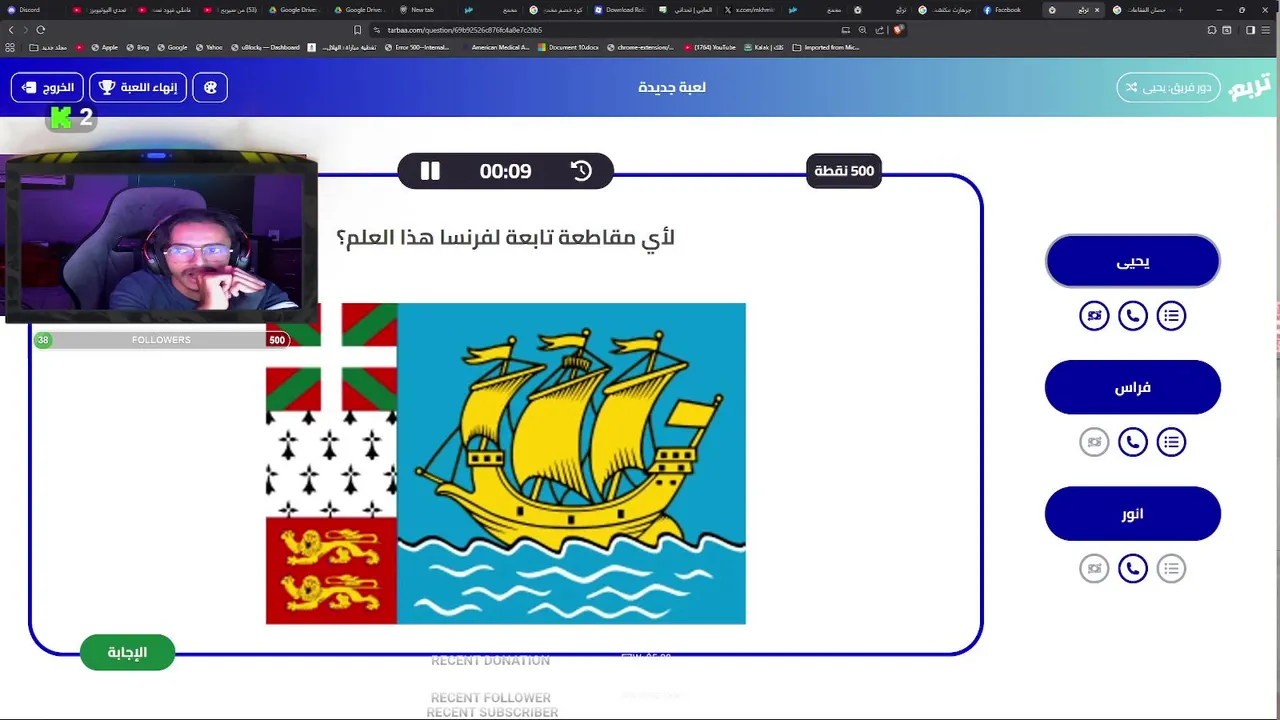This screenshot has height=720, width=1280.
Task: Go back with the browser back arrow
Action: click(x=11, y=30)
